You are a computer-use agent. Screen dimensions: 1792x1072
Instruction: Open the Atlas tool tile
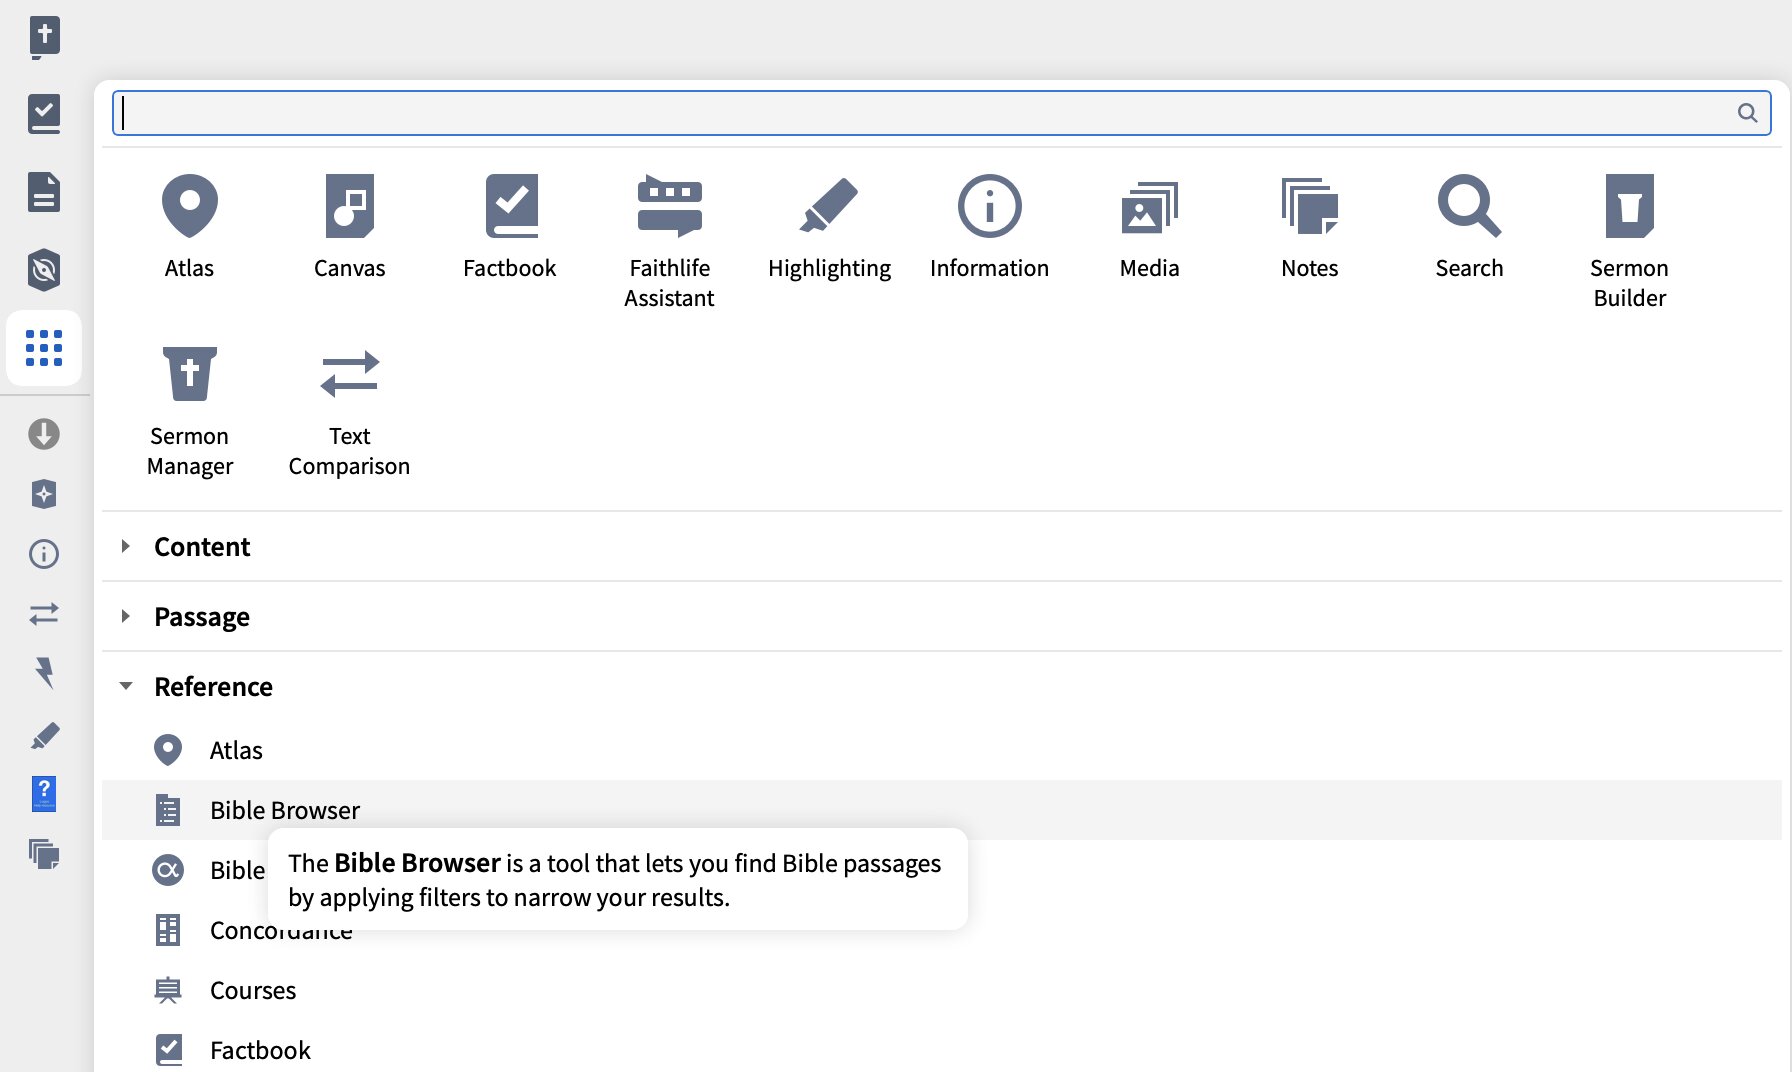click(x=189, y=227)
